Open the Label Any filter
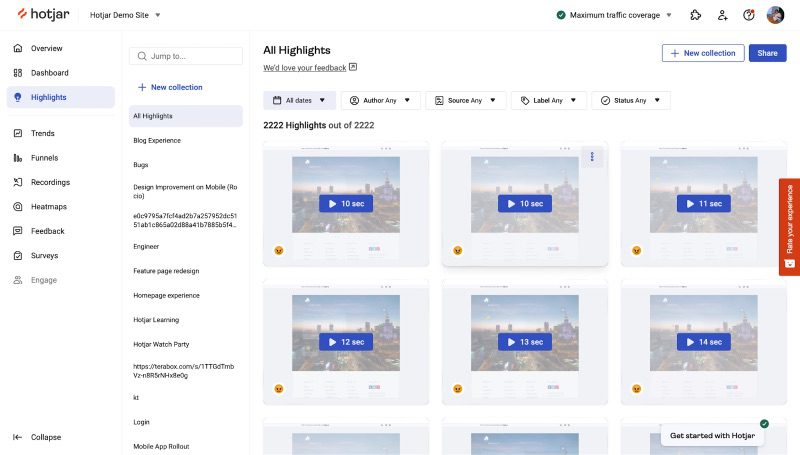Image resolution: width=800 pixels, height=455 pixels. click(x=548, y=100)
